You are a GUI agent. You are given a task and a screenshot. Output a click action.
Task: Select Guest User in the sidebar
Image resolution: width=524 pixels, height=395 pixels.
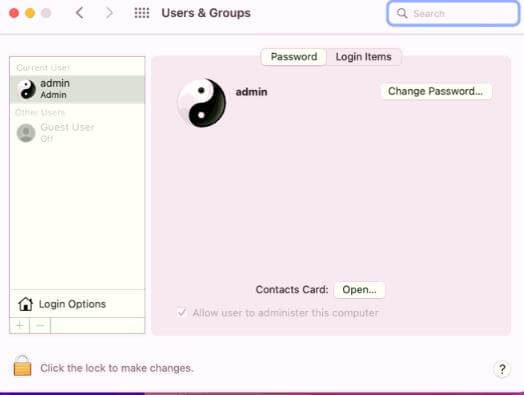77,133
